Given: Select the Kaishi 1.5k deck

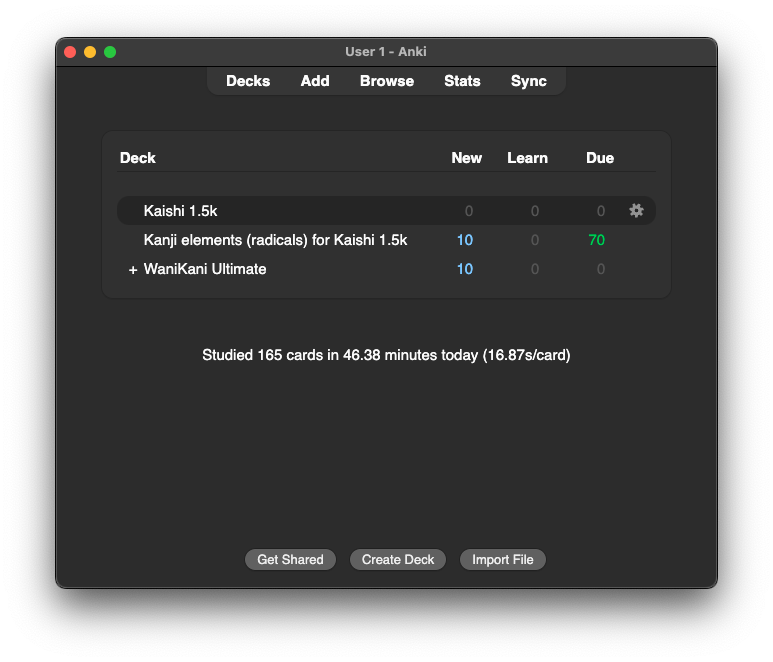Looking at the screenshot, I should click(x=180, y=211).
